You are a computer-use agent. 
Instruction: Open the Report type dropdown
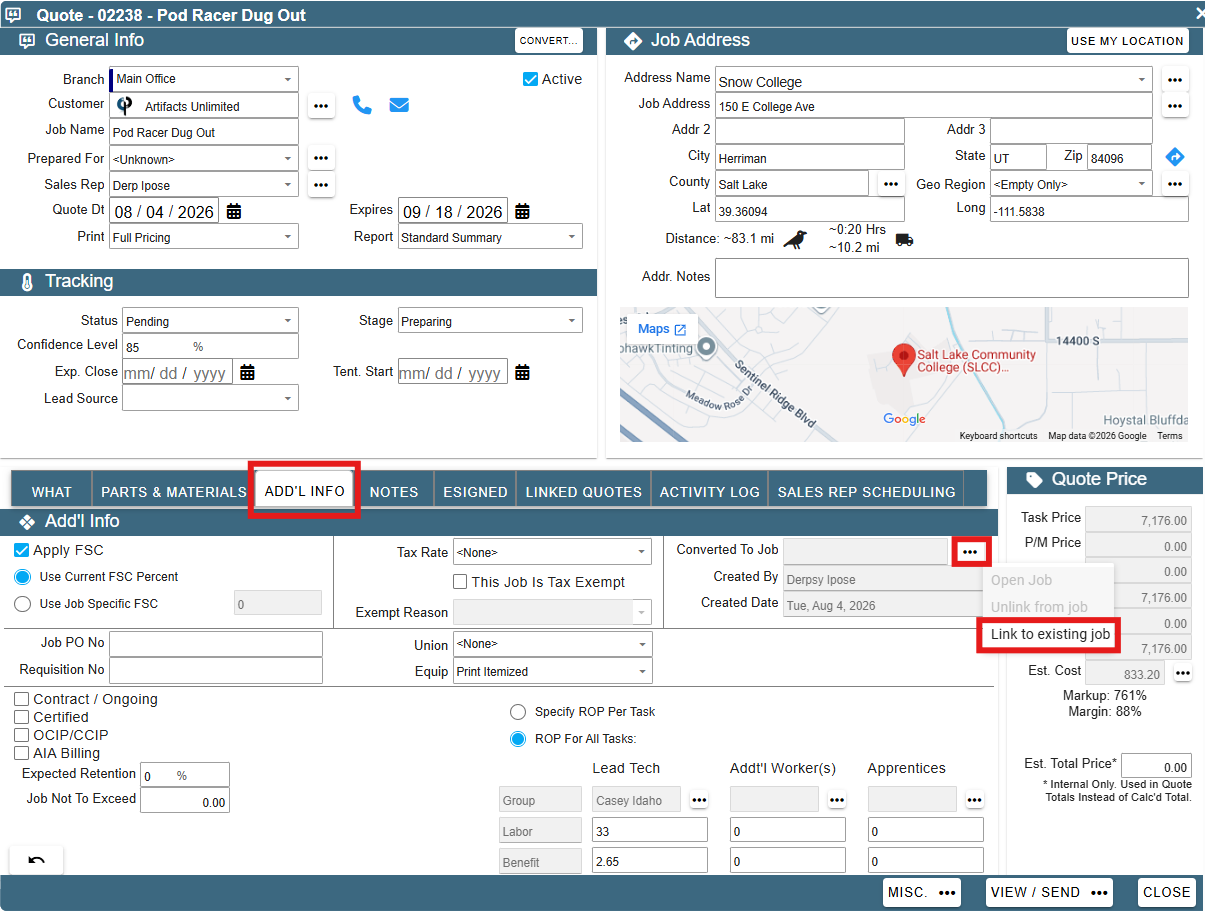click(490, 237)
